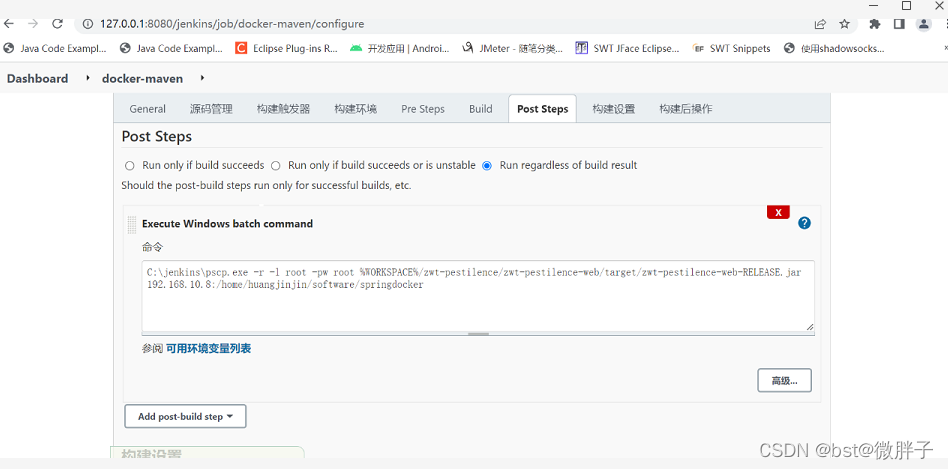The width and height of the screenshot is (948, 469).
Task: Expand the docker-maven breadcrumb arrow
Action: [202, 78]
